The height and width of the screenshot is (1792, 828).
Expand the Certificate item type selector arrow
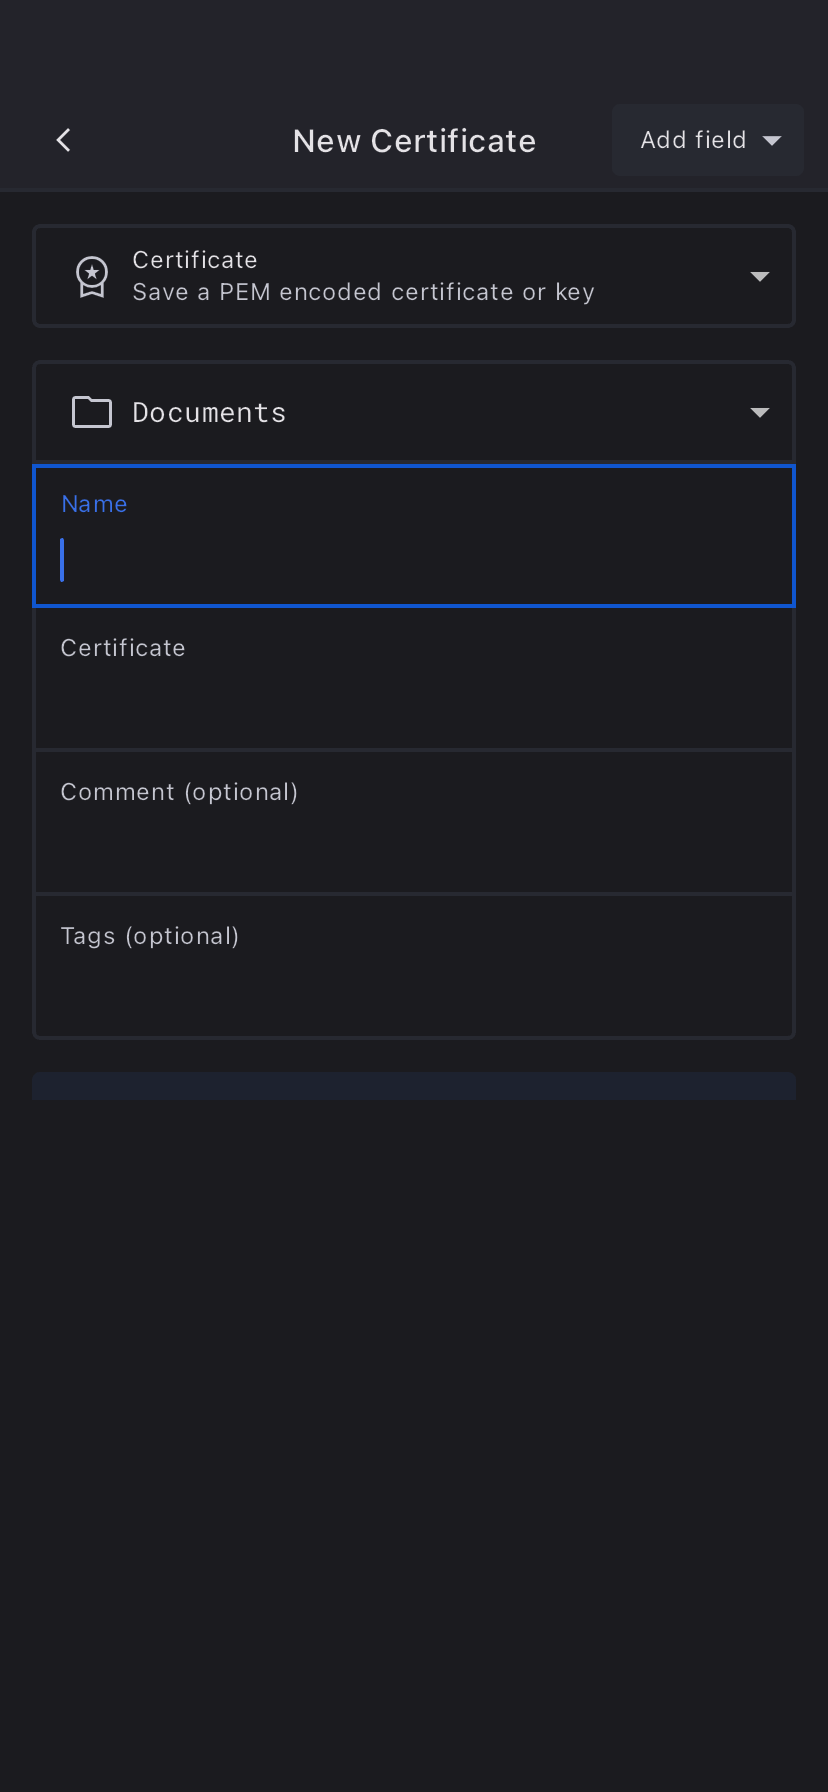(x=760, y=277)
